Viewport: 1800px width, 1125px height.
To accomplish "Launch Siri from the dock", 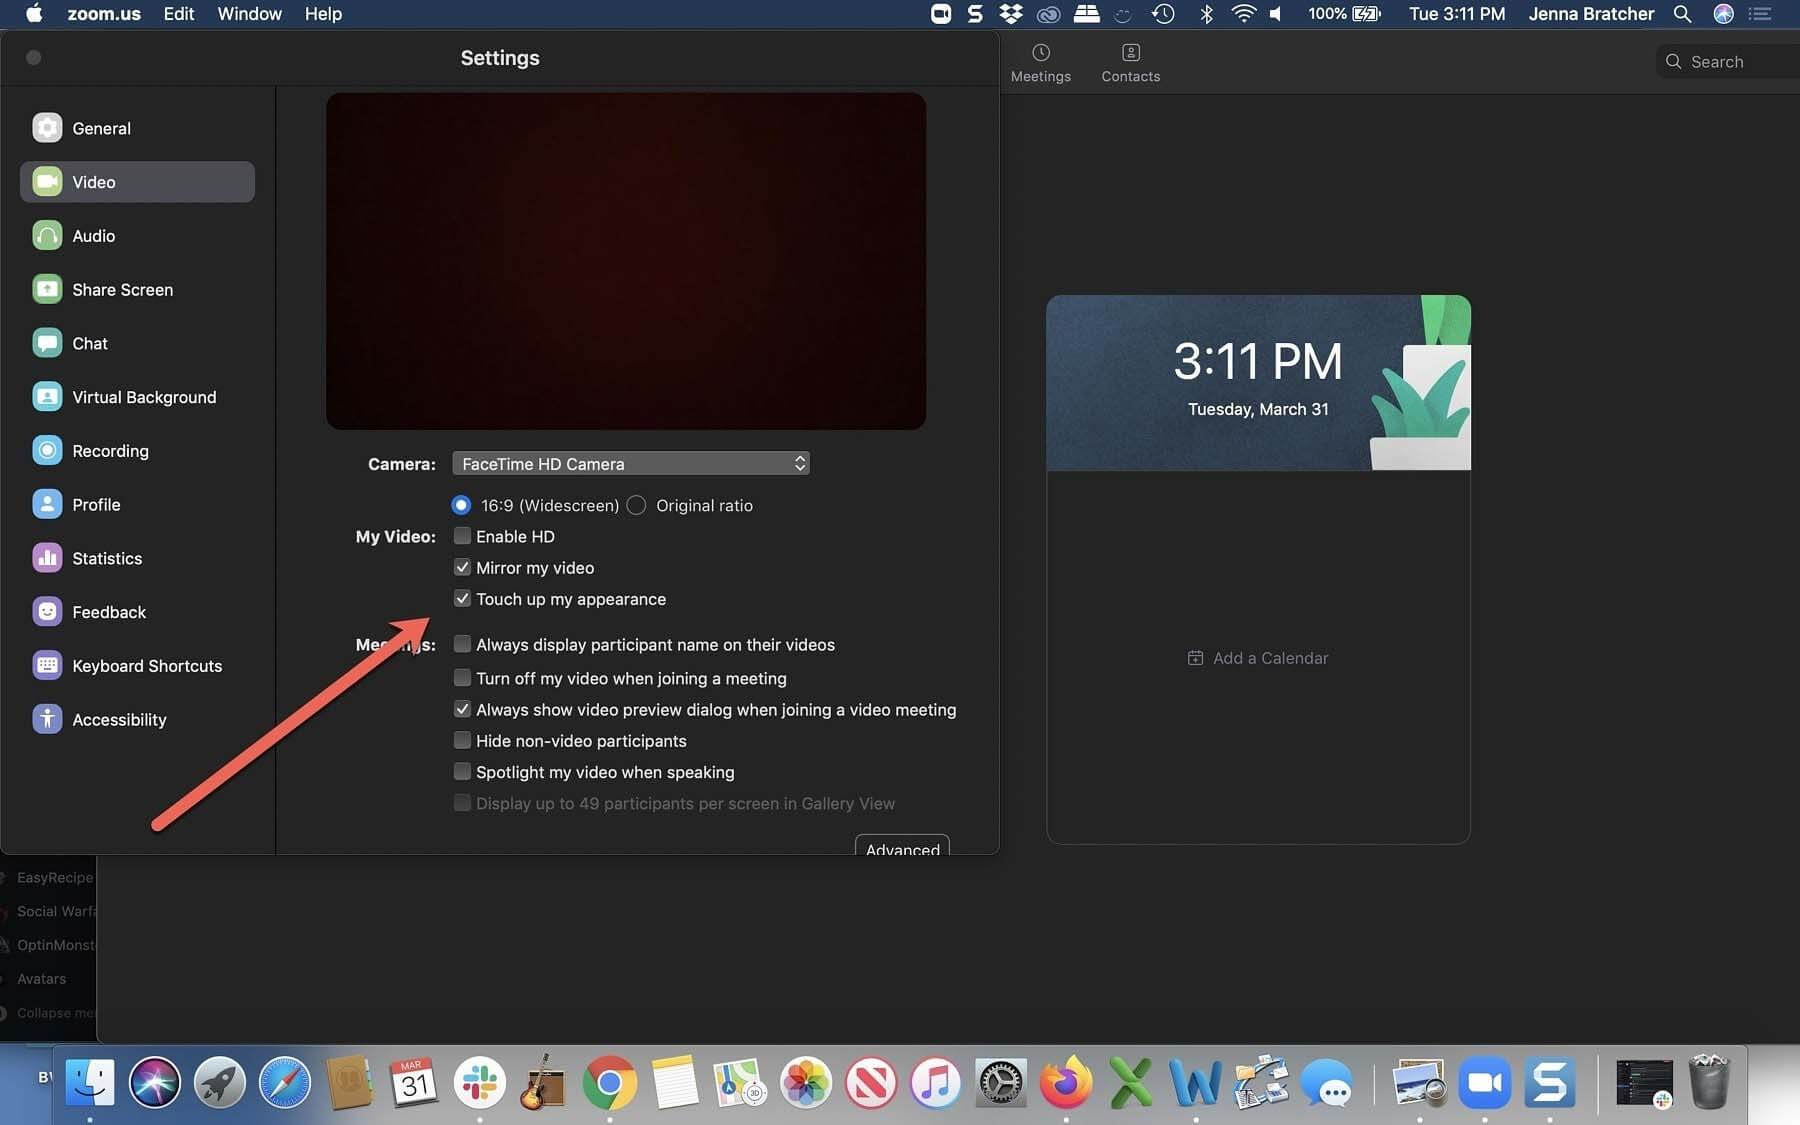I will click(x=154, y=1082).
